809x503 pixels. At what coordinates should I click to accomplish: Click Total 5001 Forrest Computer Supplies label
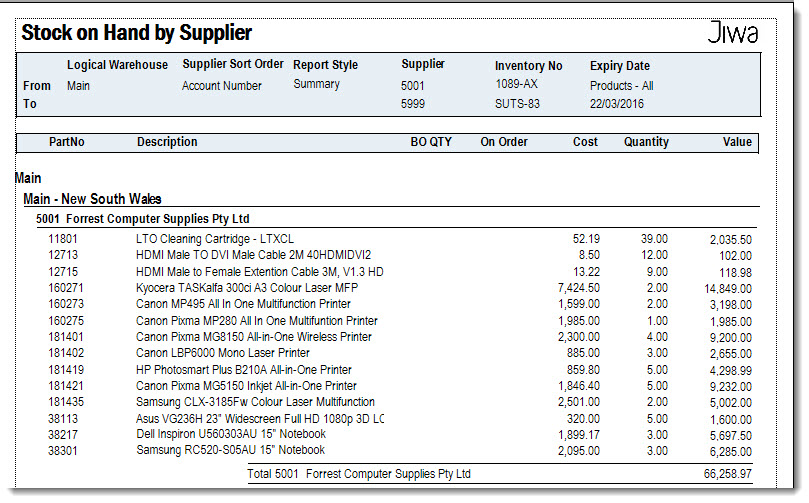(x=359, y=474)
